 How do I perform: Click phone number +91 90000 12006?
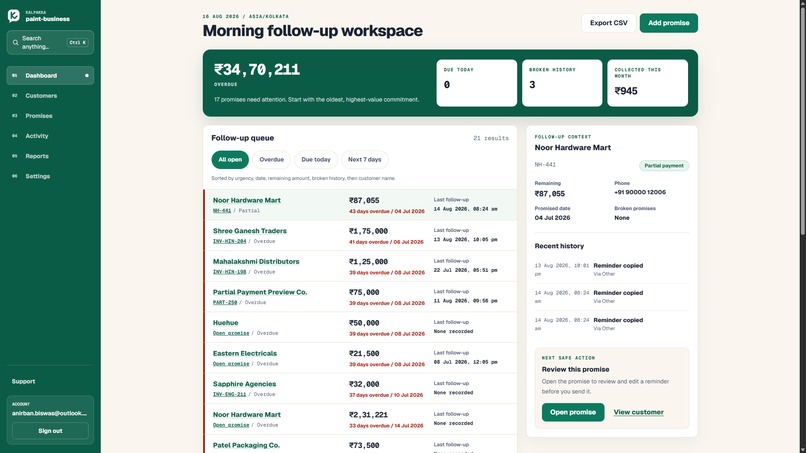[x=640, y=192]
